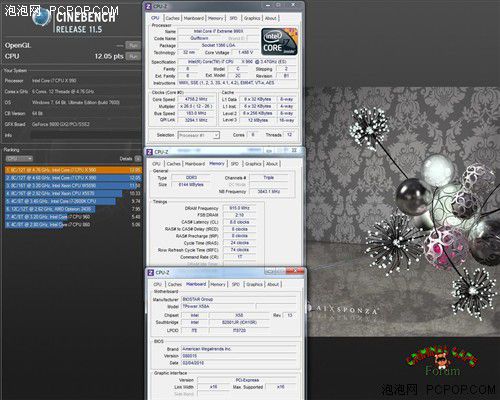Screen dimensions: 500x400
Task: Click the Intel Core i7 logo badge
Action: point(279,42)
